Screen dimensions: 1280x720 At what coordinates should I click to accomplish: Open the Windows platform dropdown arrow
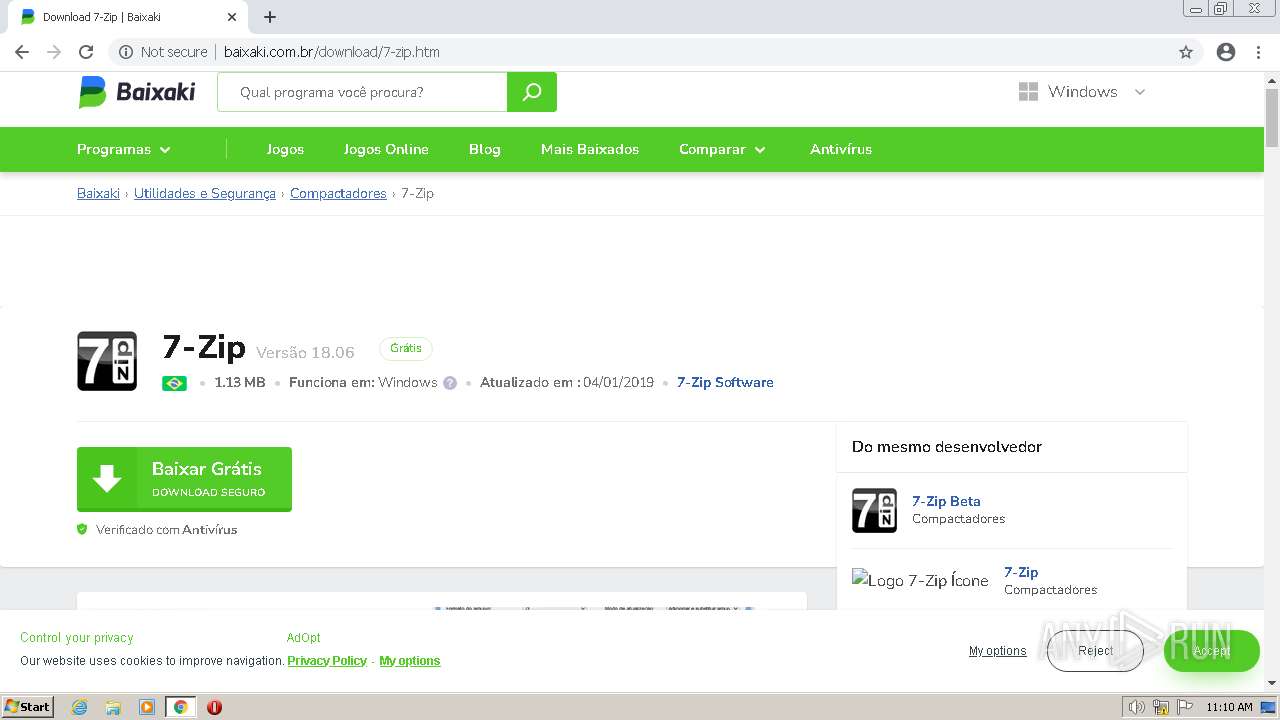coord(1139,92)
